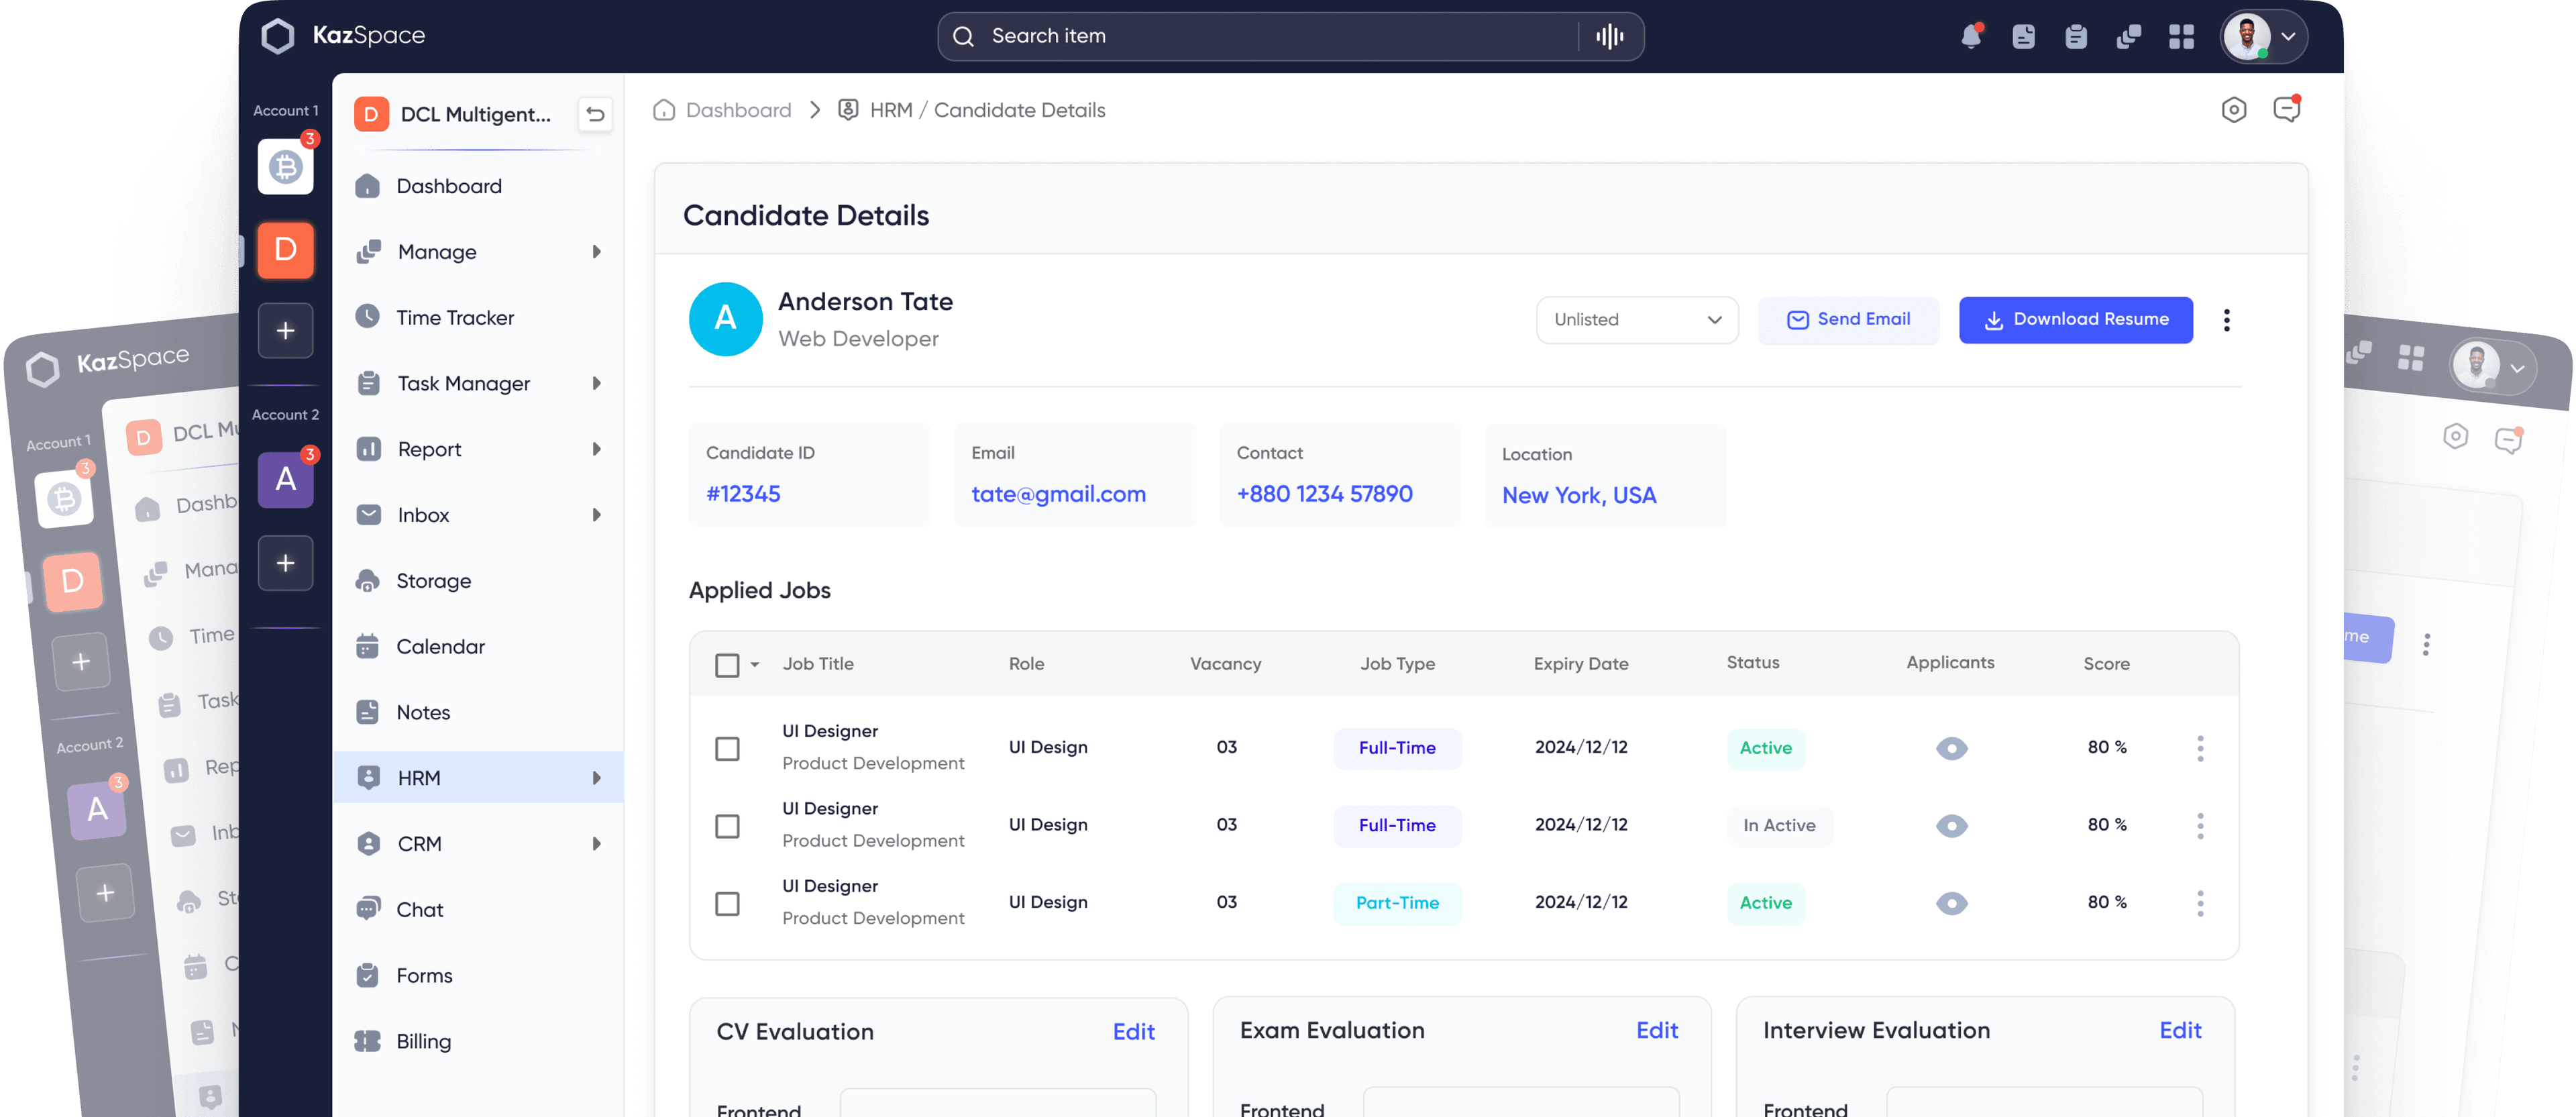Click the In Active status badge
Image resolution: width=2576 pixels, height=1117 pixels.
(1779, 826)
